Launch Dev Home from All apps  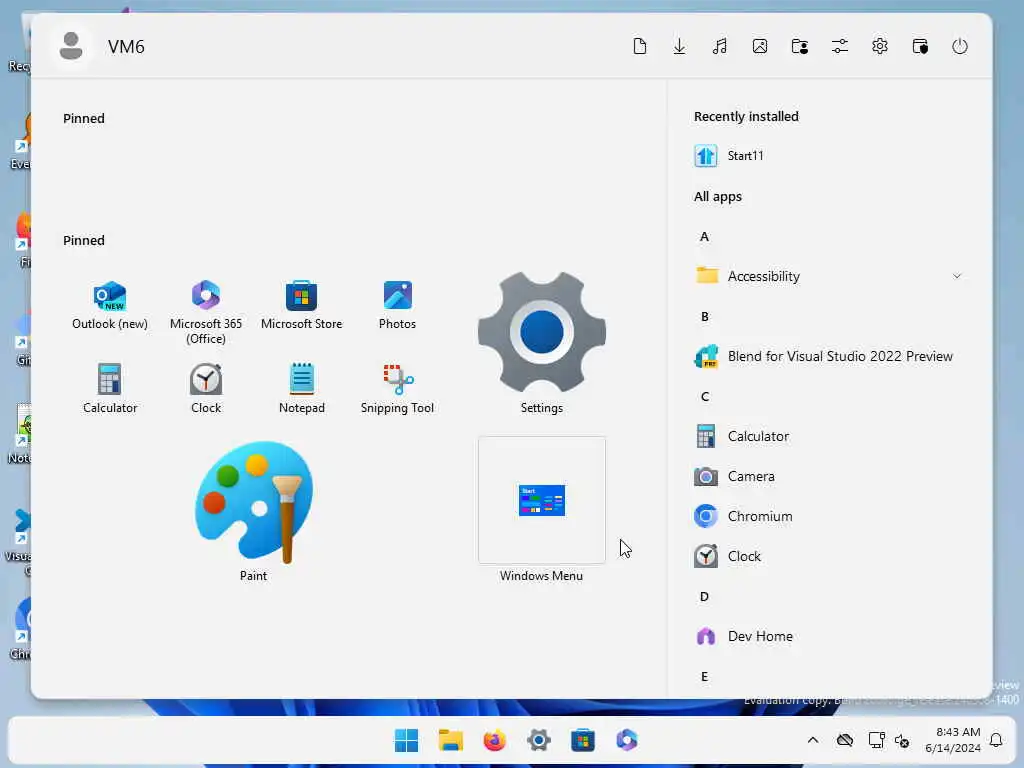tap(829, 636)
